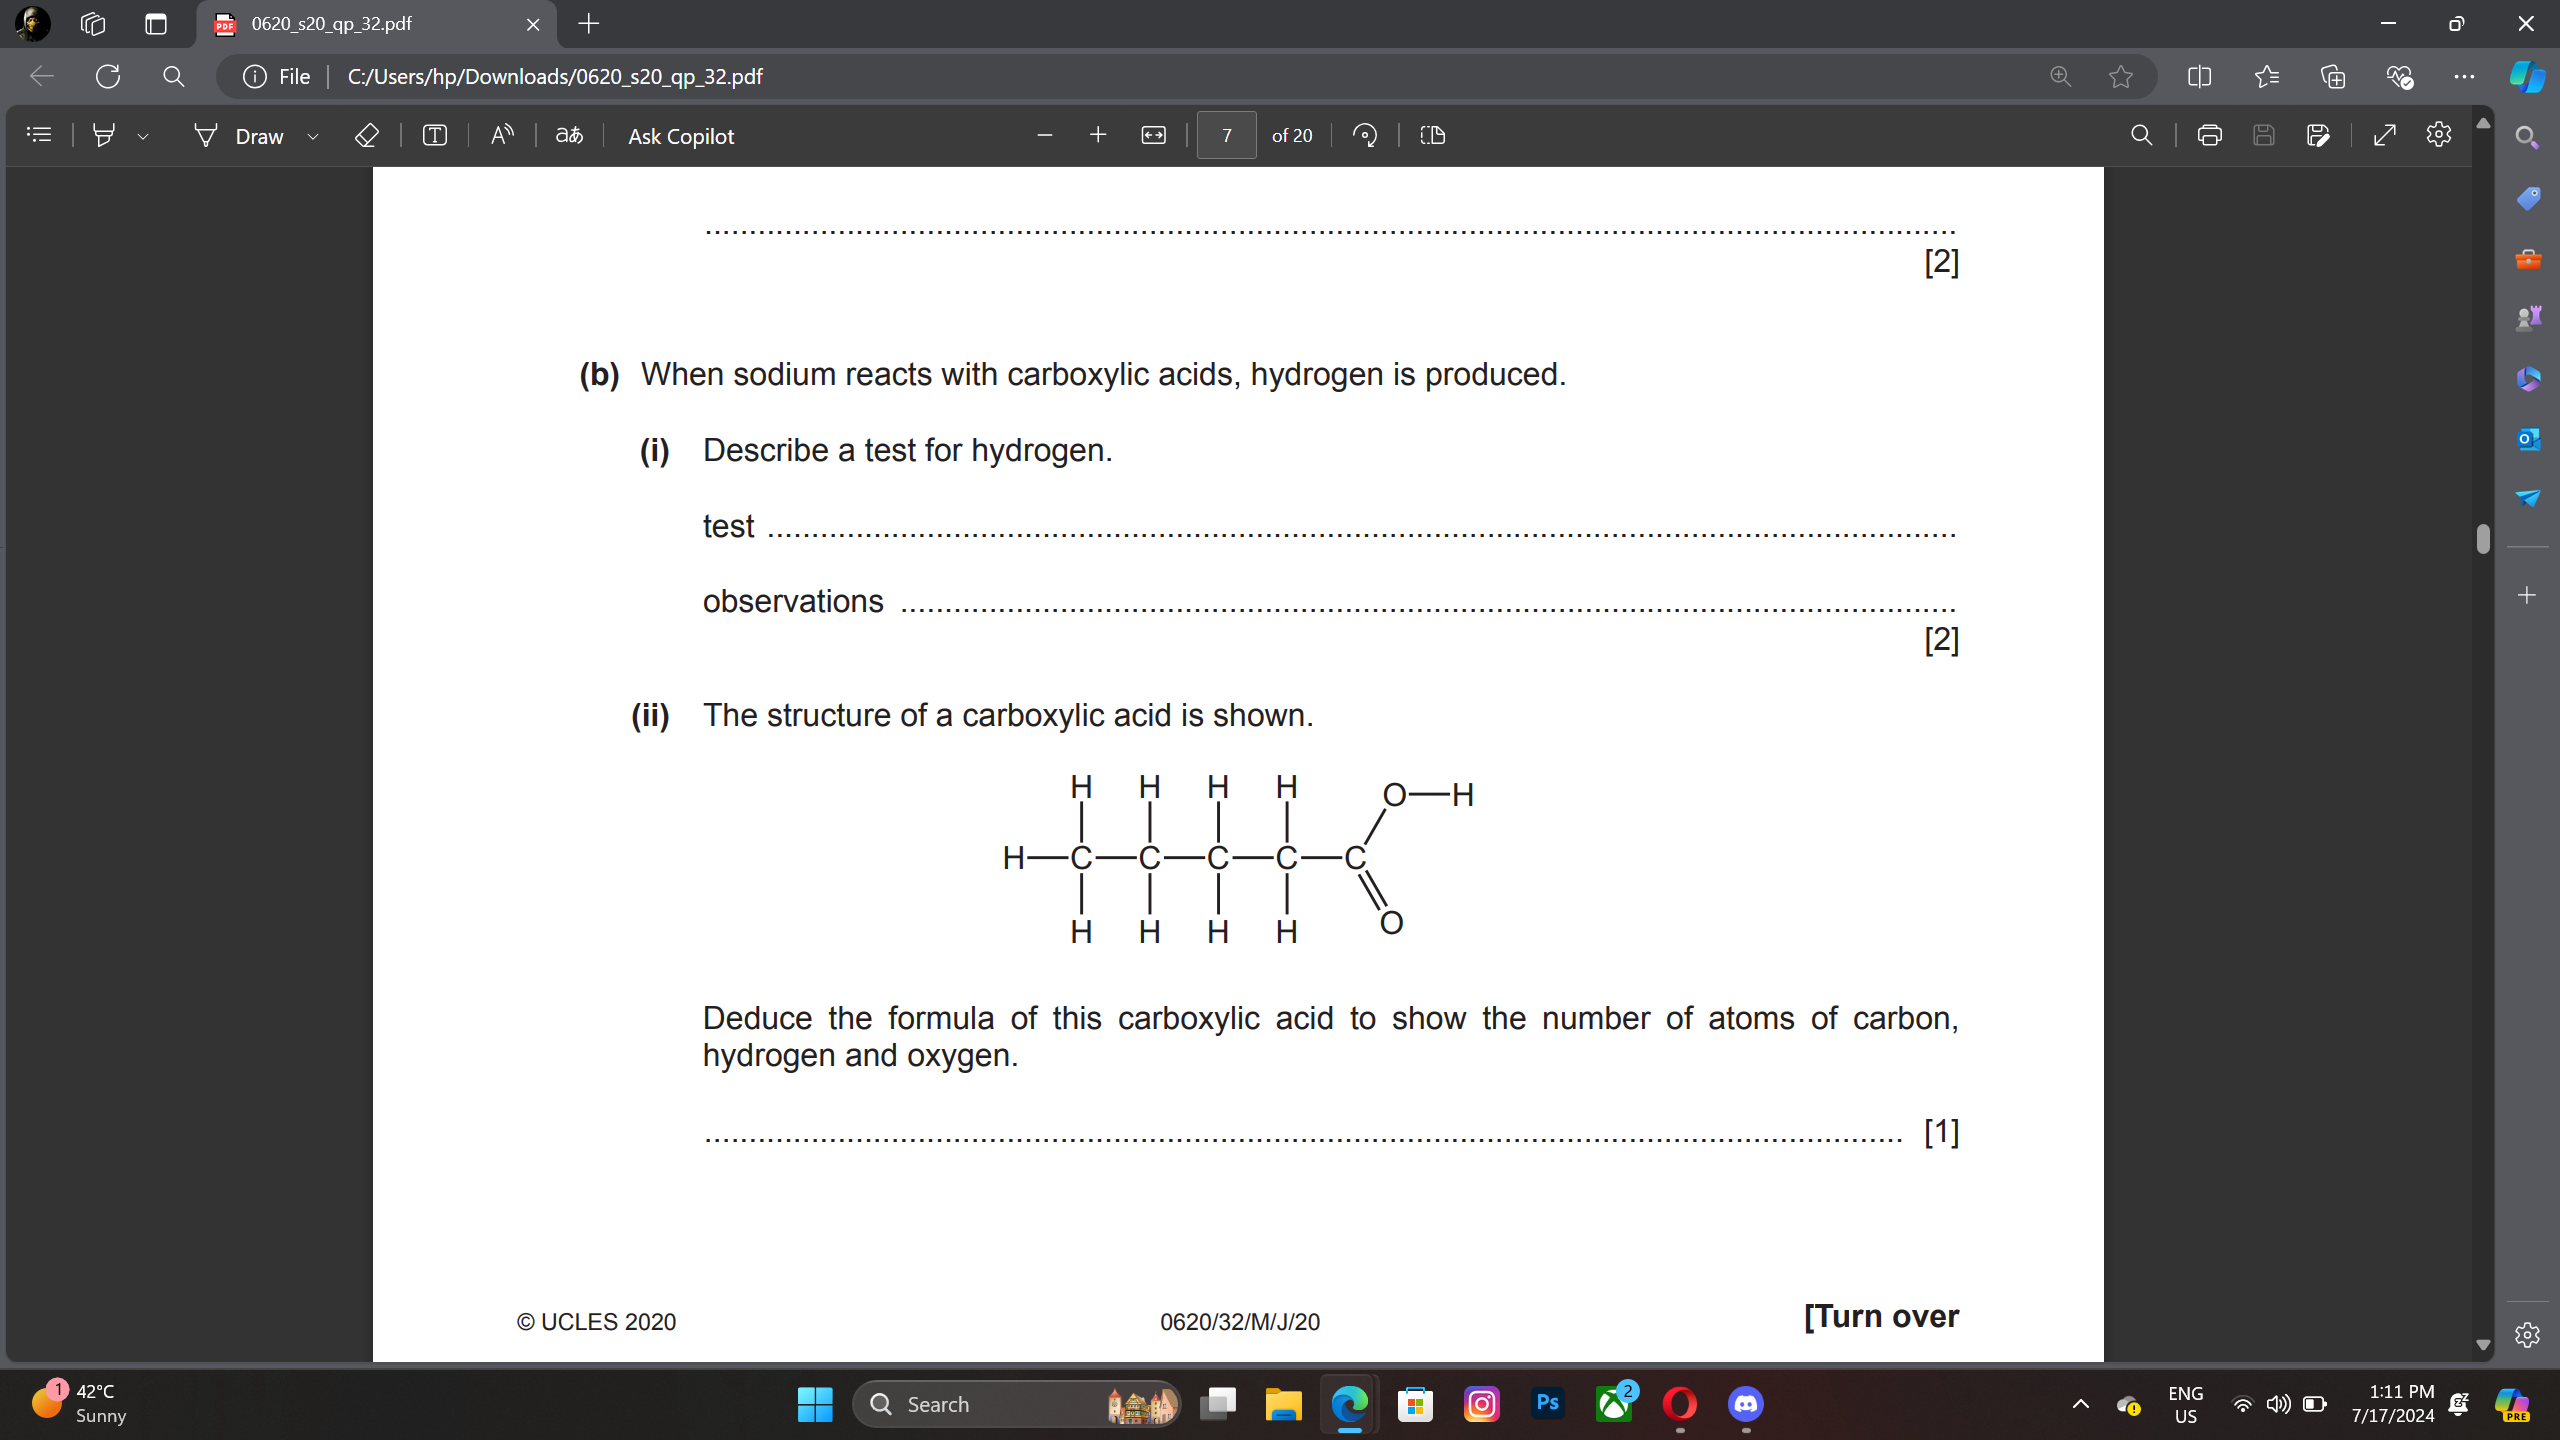Click the search icon in toolbar

click(2142, 135)
